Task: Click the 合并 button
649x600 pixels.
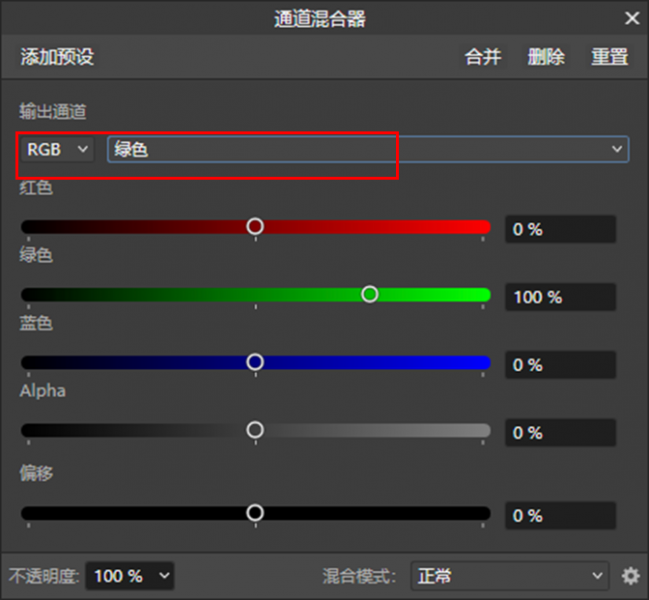Action: tap(483, 57)
